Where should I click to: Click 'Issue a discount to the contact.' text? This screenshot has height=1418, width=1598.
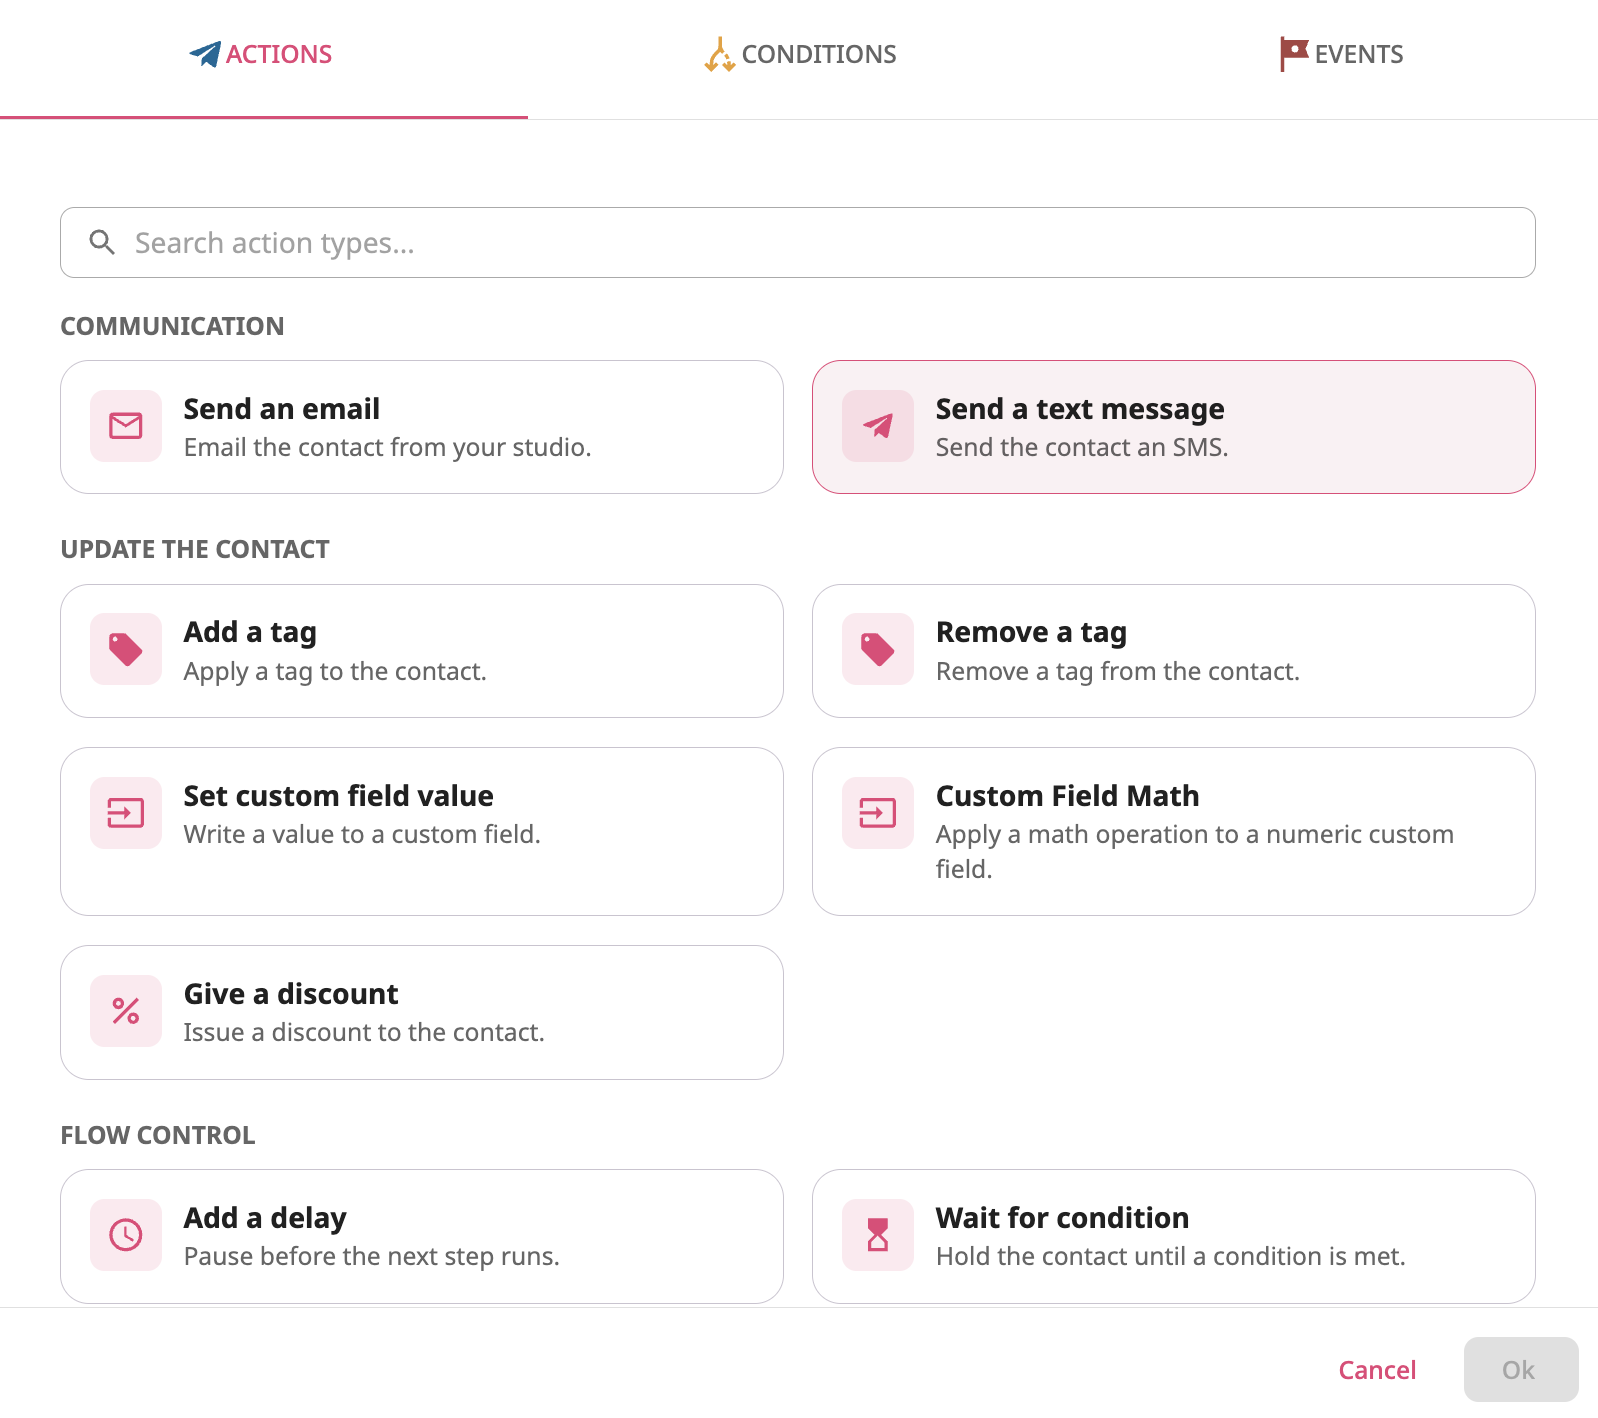click(x=364, y=1032)
